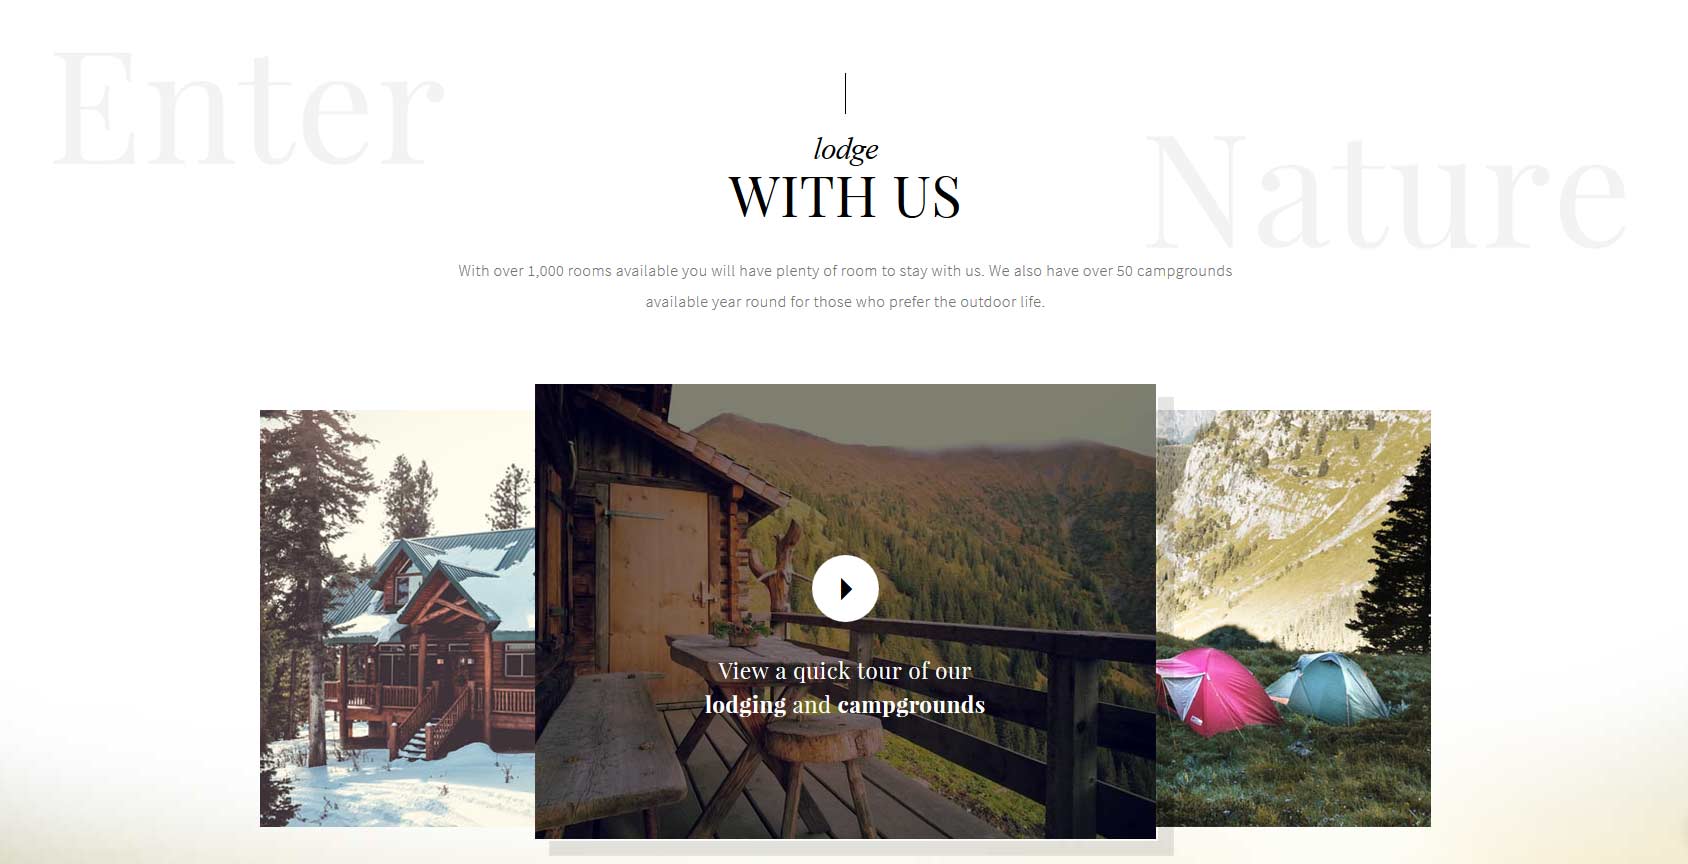
Task: Click the italic "lodge" subtitle
Action: [846, 149]
